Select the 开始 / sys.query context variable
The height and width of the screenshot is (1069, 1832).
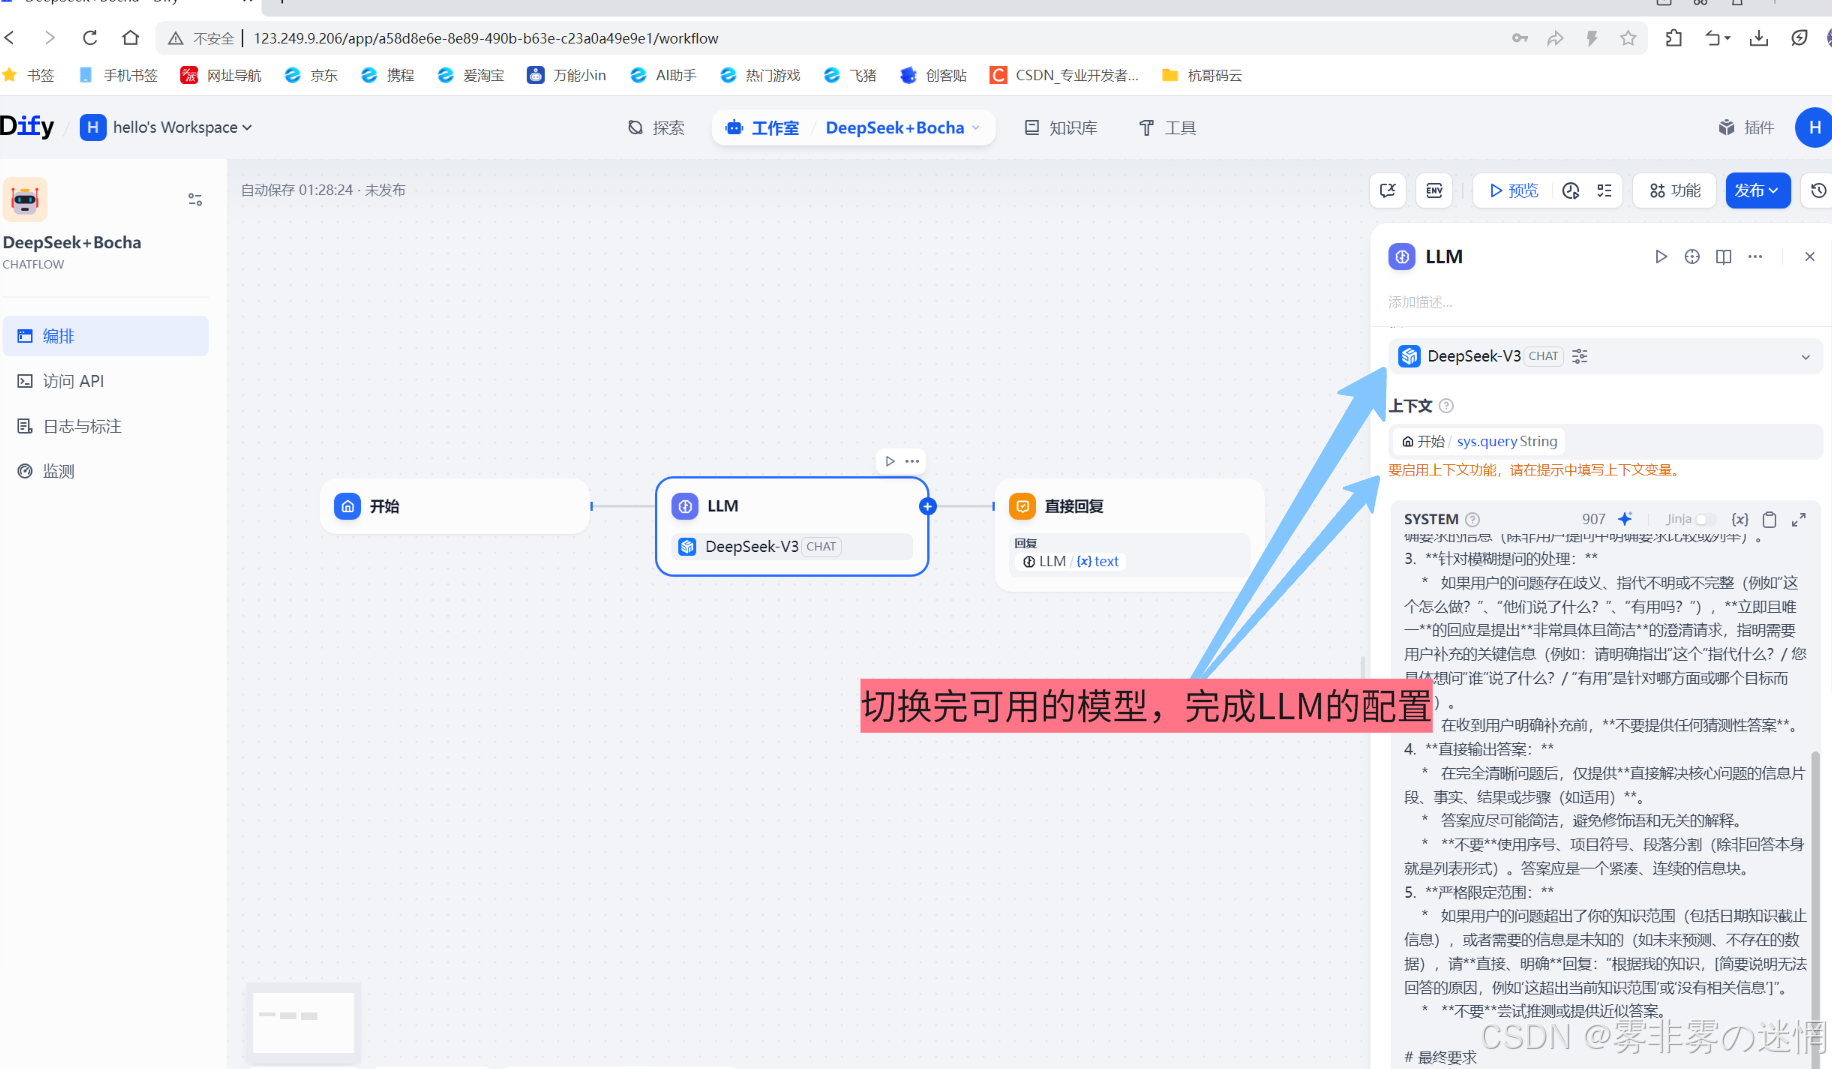point(1480,441)
